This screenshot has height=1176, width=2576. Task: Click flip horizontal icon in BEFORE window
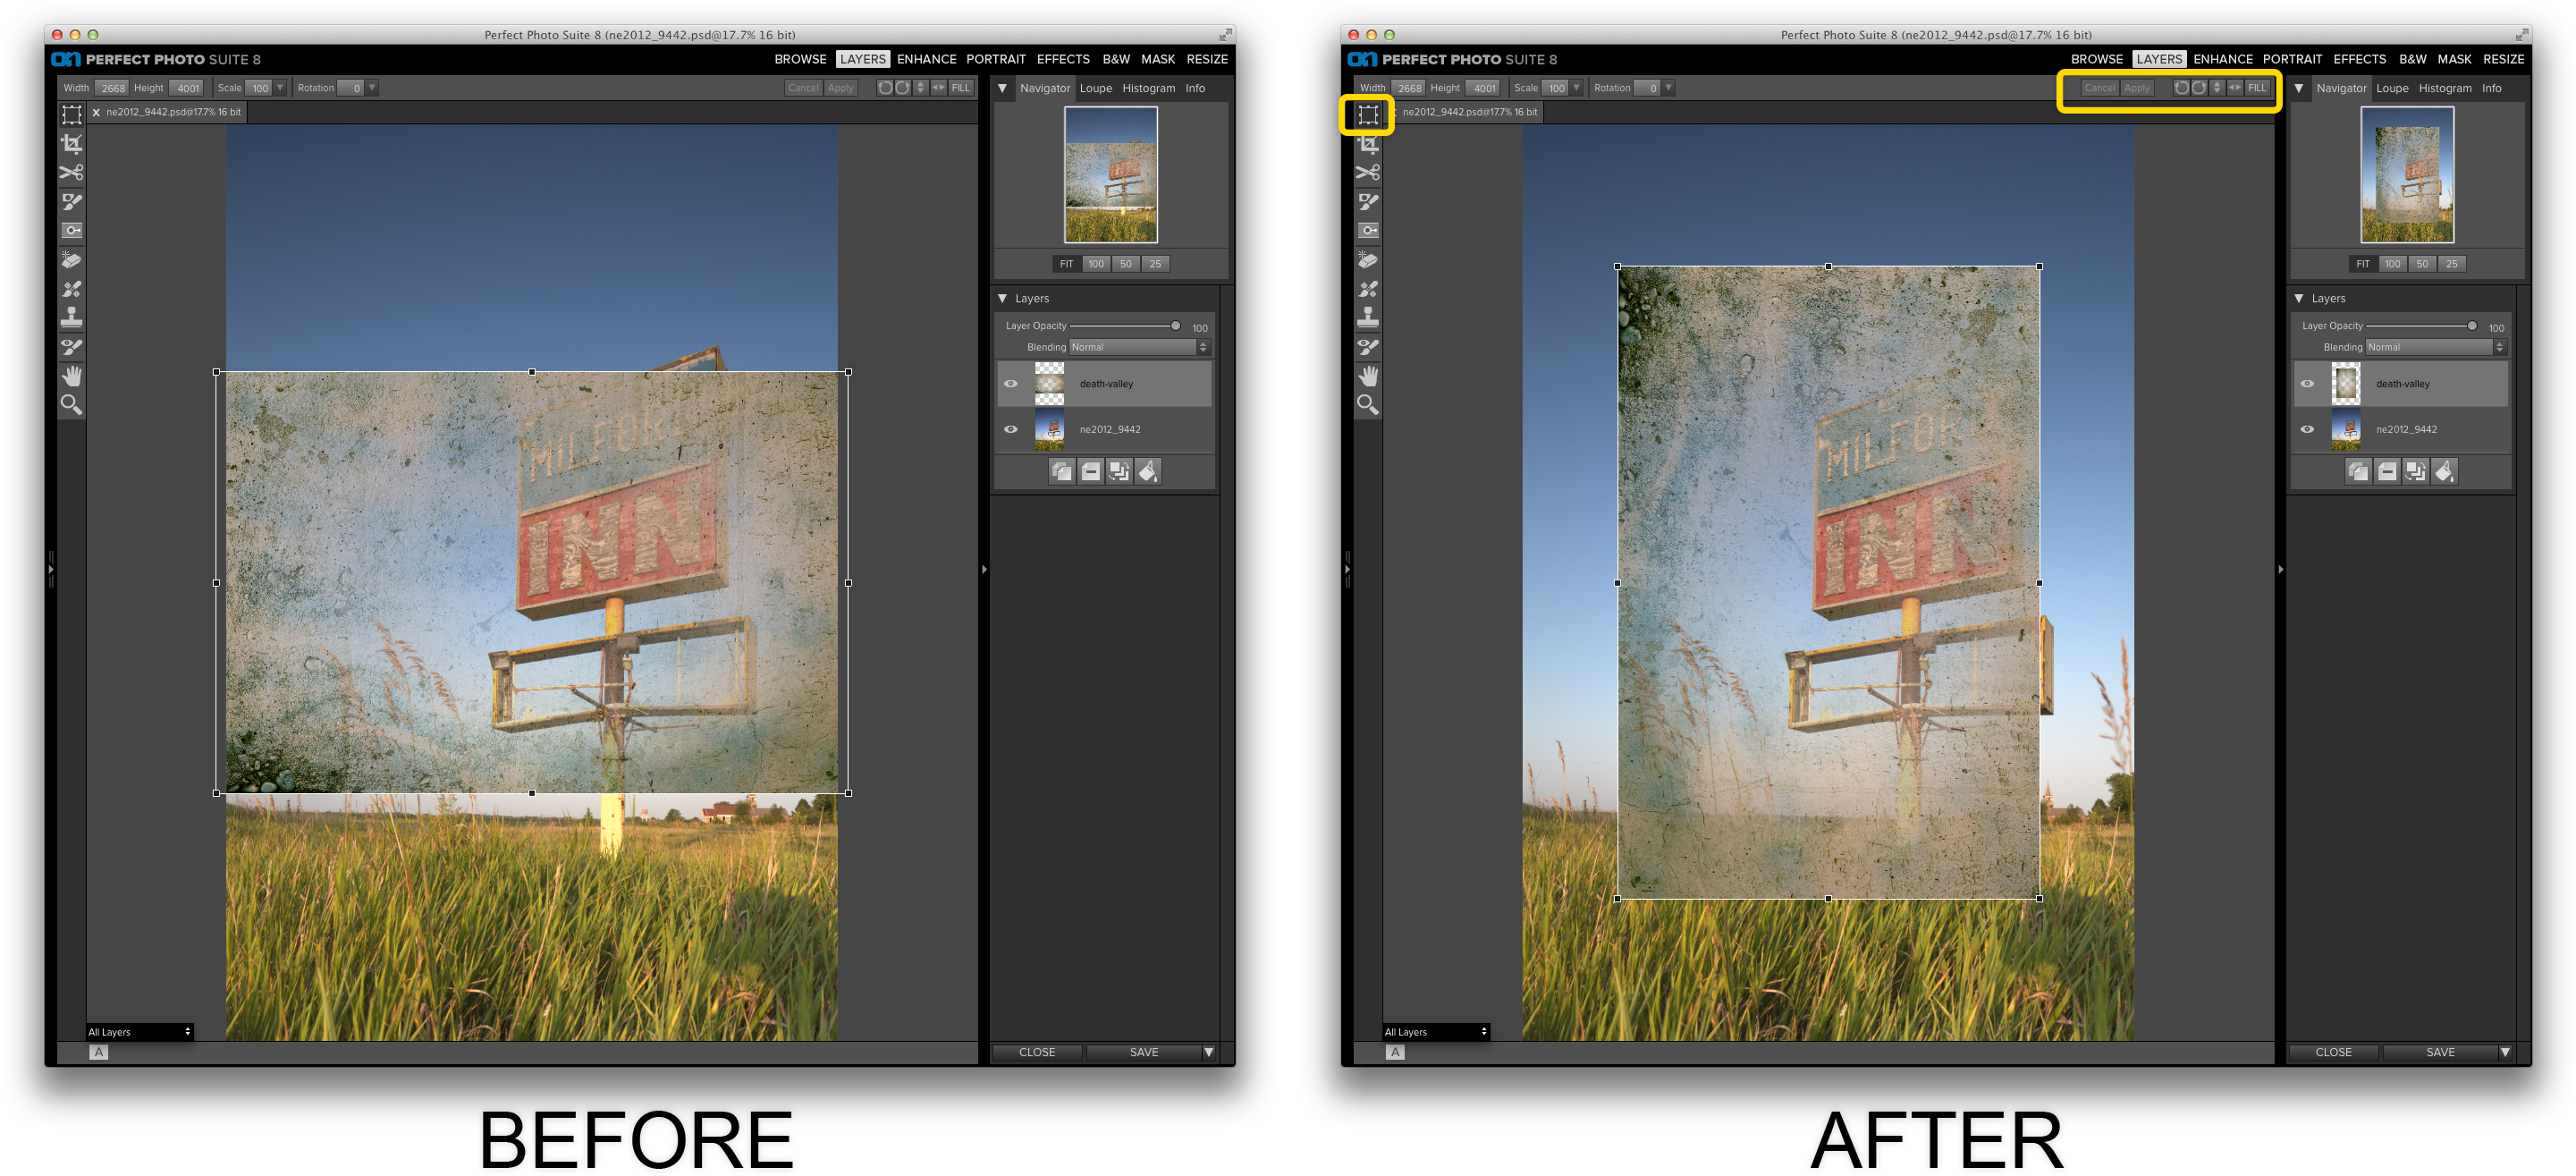[938, 88]
